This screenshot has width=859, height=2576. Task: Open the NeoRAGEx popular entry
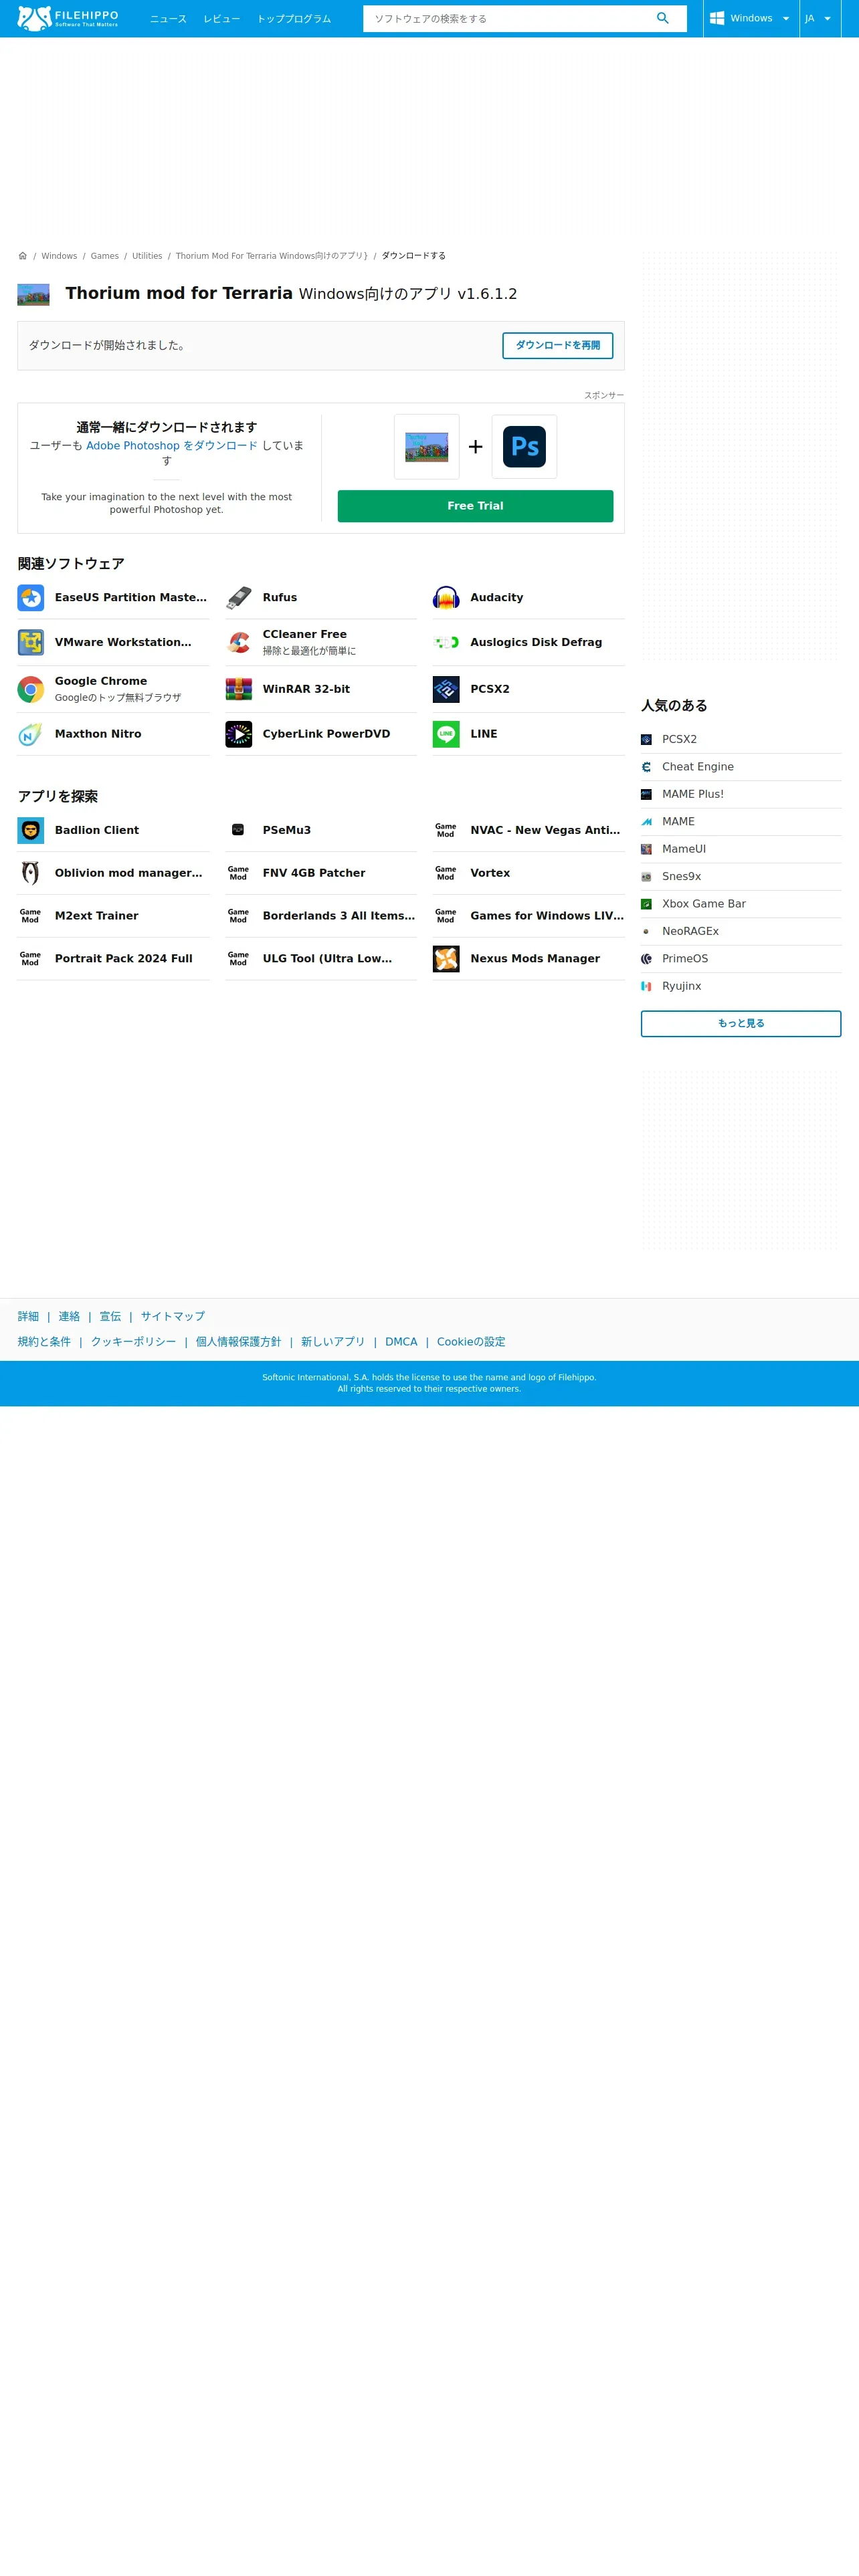[741, 931]
